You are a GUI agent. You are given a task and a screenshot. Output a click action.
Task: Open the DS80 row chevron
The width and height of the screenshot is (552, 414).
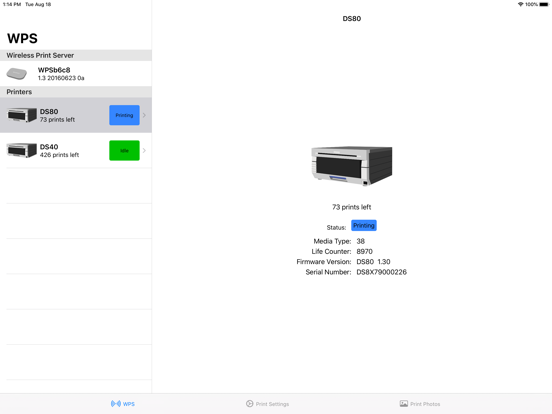click(x=144, y=115)
